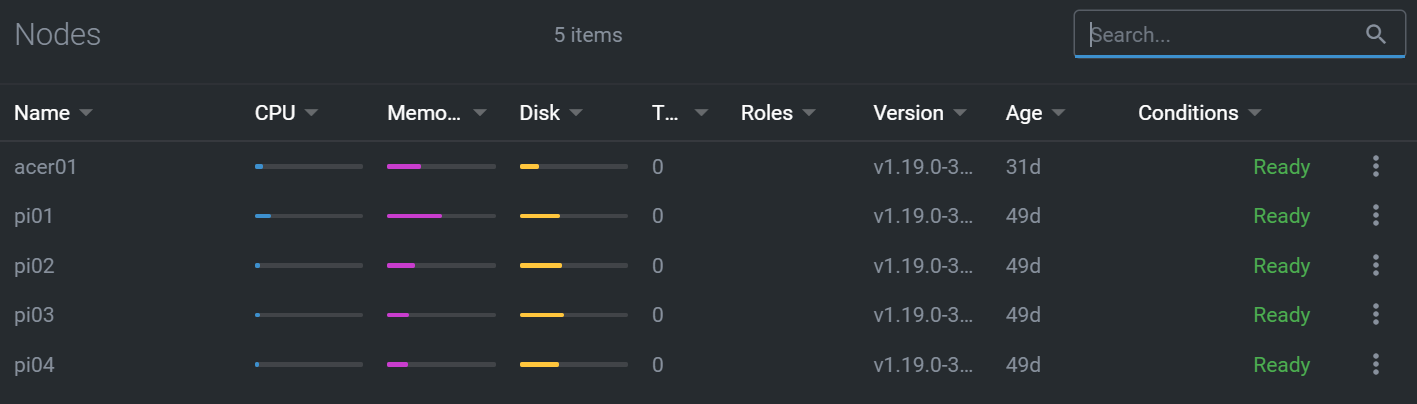Open the three-dot menu for pi03
The height and width of the screenshot is (404, 1417).
click(x=1376, y=315)
